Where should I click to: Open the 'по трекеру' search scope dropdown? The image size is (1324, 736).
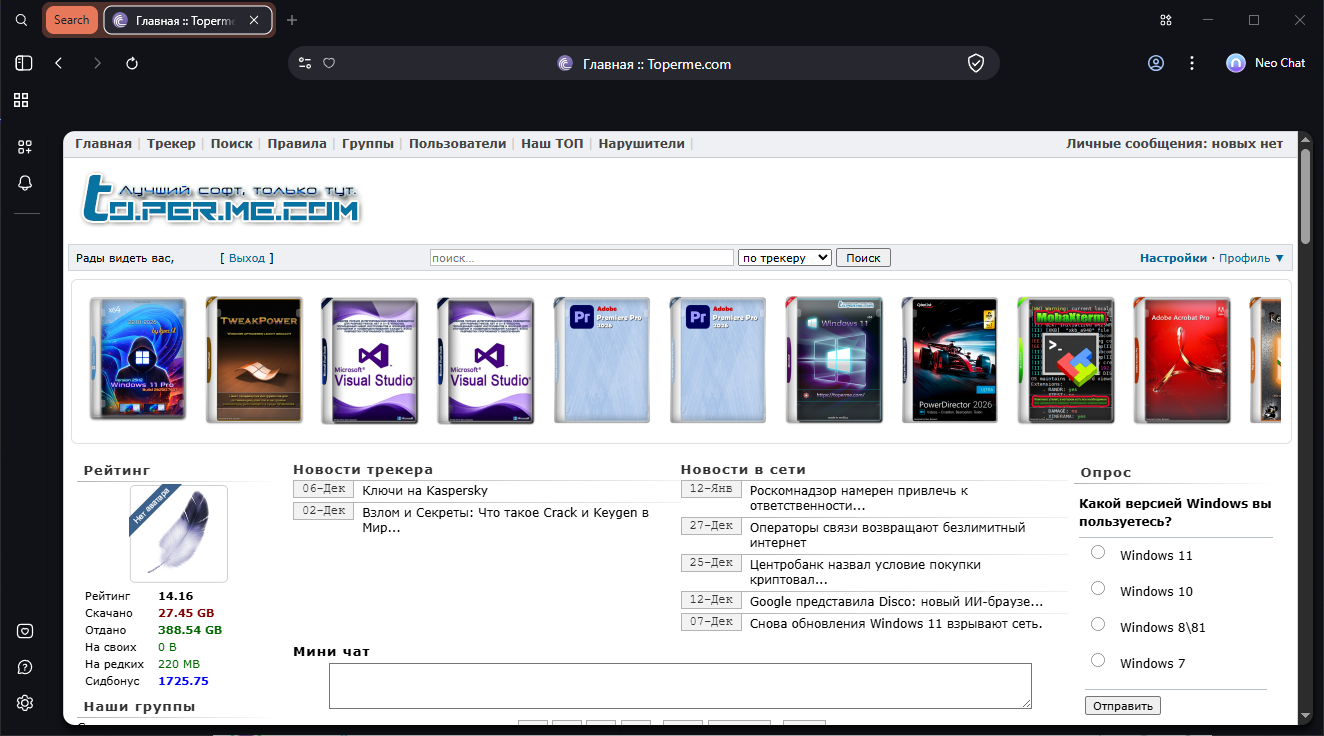click(x=785, y=258)
